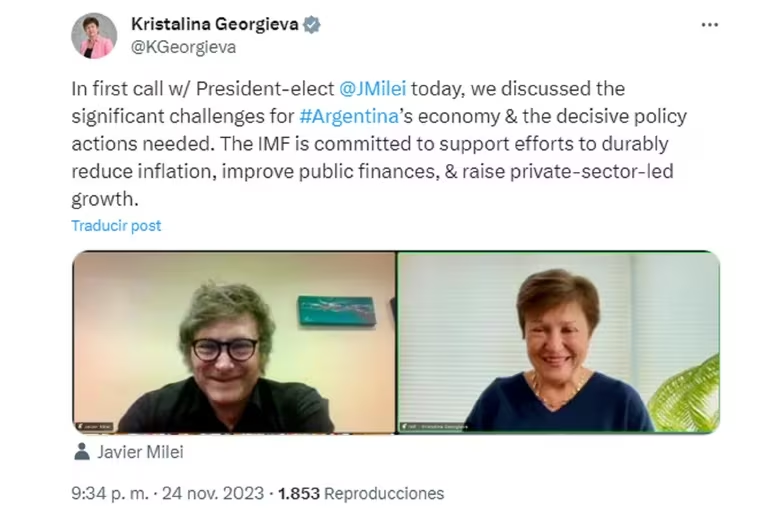
Task: Click the Kristalina Georgieva display name
Action: 215,25
